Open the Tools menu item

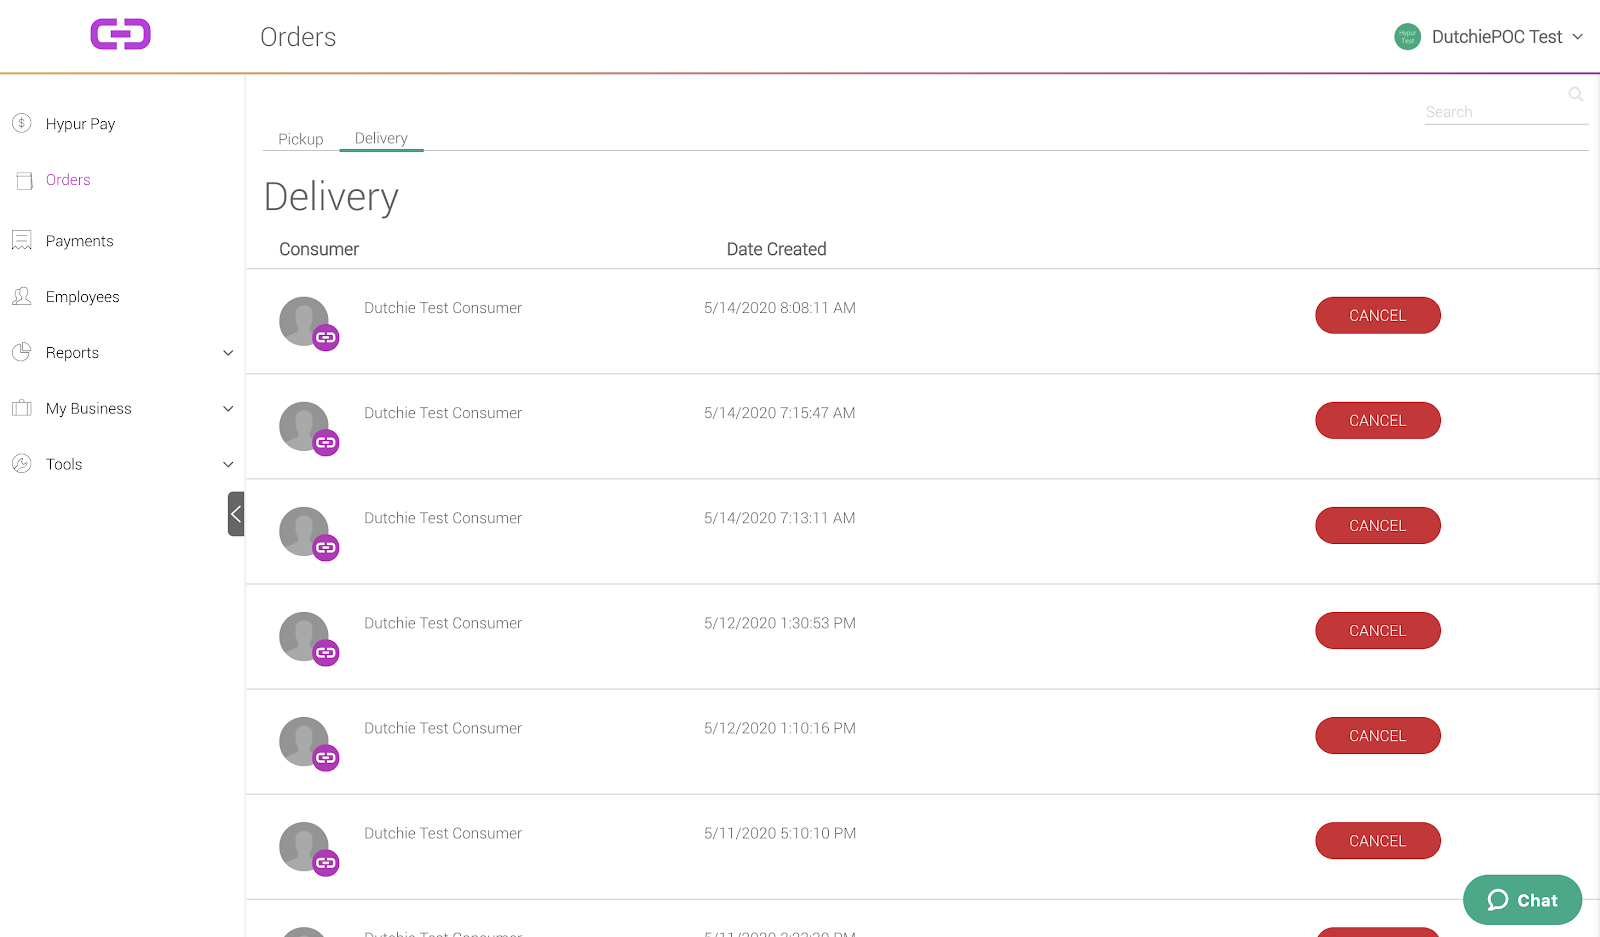coord(64,465)
